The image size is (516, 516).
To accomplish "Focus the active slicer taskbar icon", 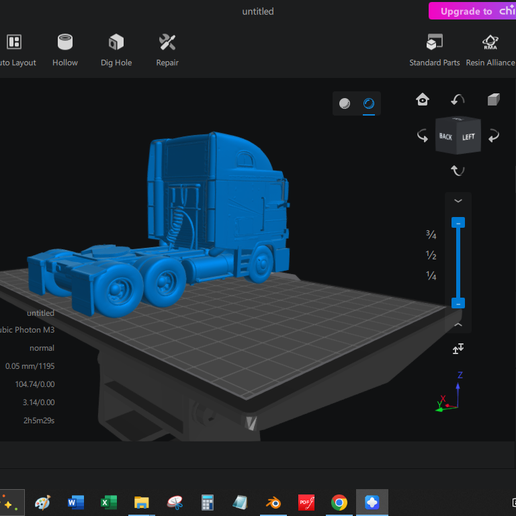I will click(x=372, y=502).
